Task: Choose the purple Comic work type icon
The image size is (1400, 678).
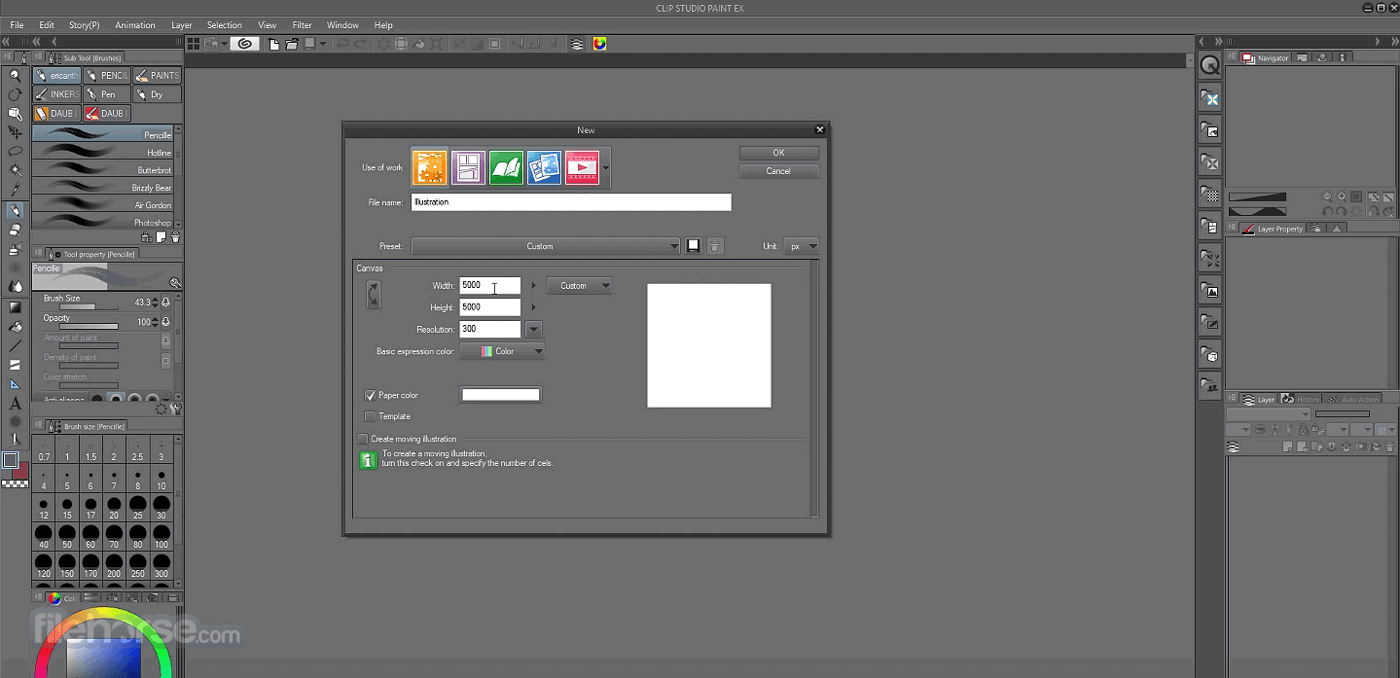Action: click(470, 168)
